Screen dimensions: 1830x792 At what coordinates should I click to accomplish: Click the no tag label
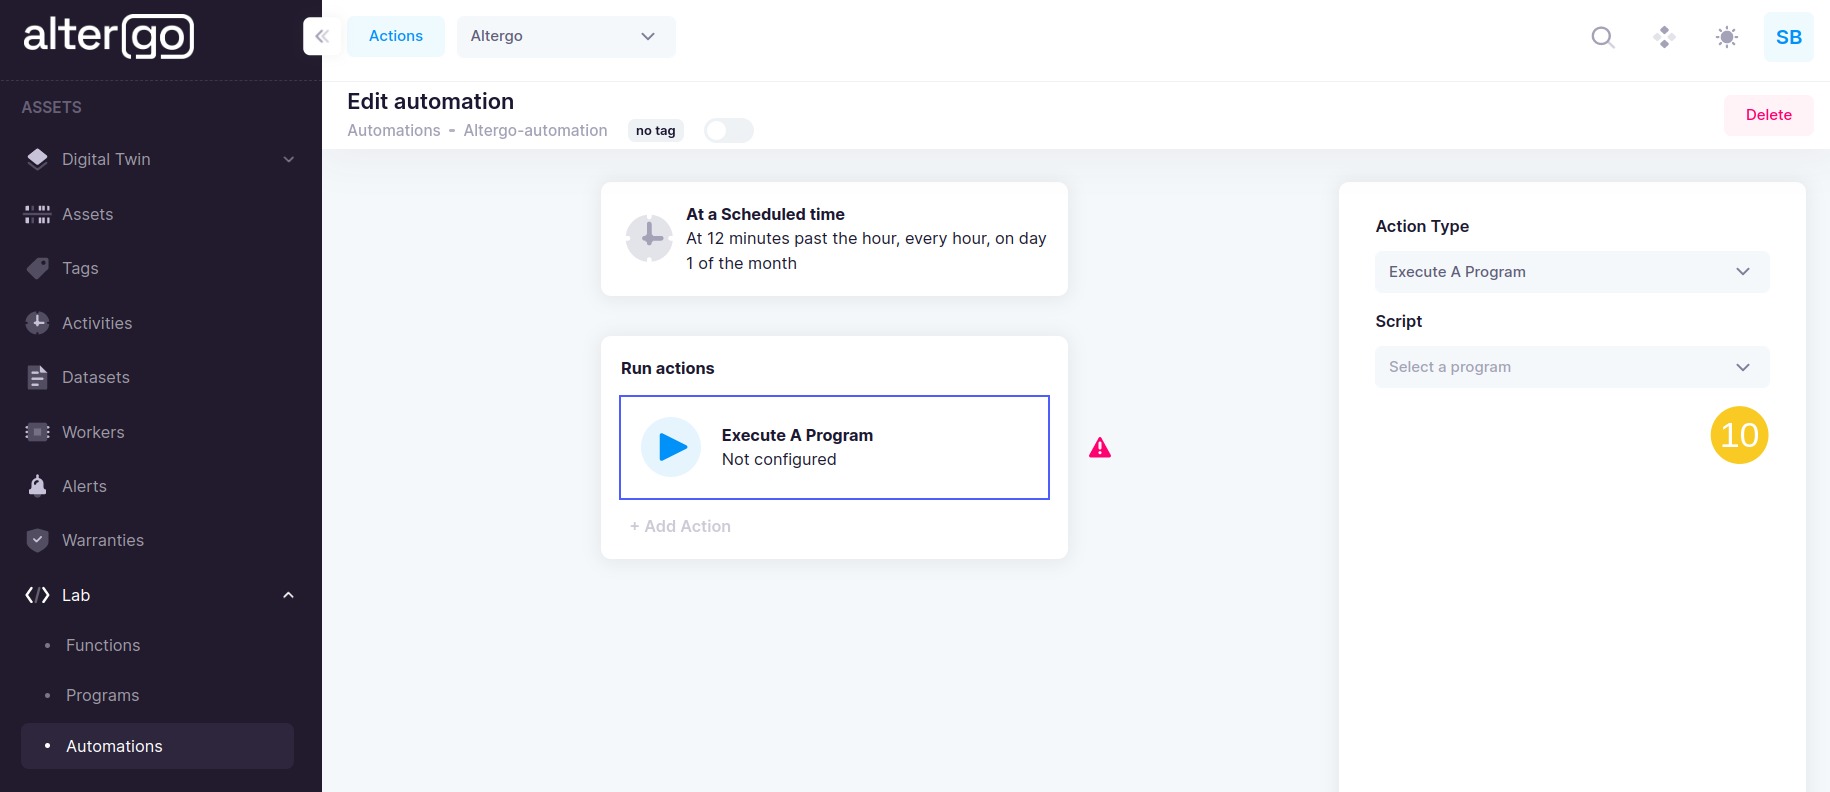pos(655,131)
